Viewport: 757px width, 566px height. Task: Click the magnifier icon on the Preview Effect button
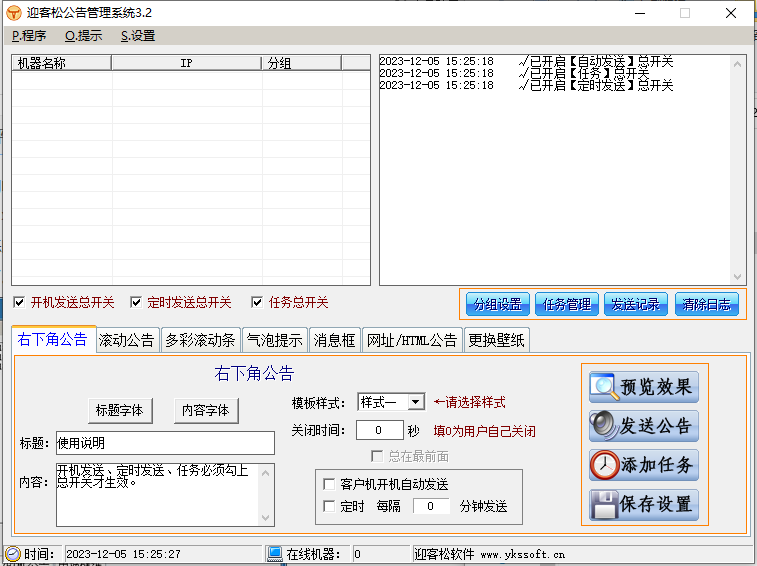click(604, 387)
